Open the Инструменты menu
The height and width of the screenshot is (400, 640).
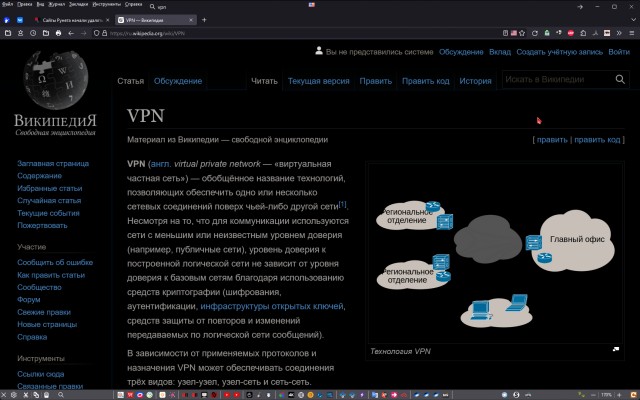[107, 4]
